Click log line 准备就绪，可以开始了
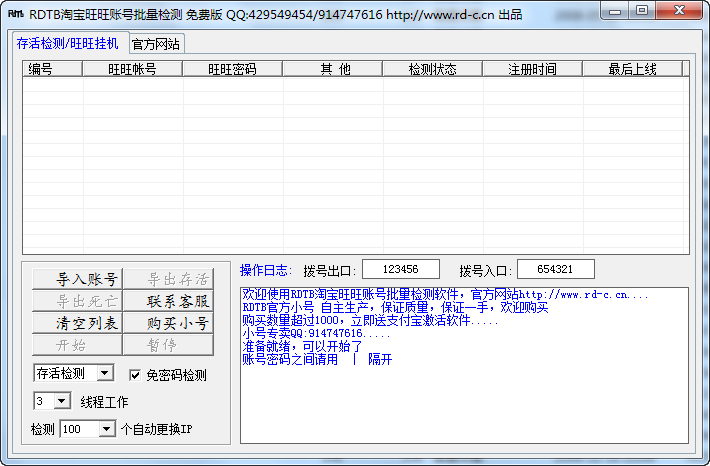 (302, 346)
